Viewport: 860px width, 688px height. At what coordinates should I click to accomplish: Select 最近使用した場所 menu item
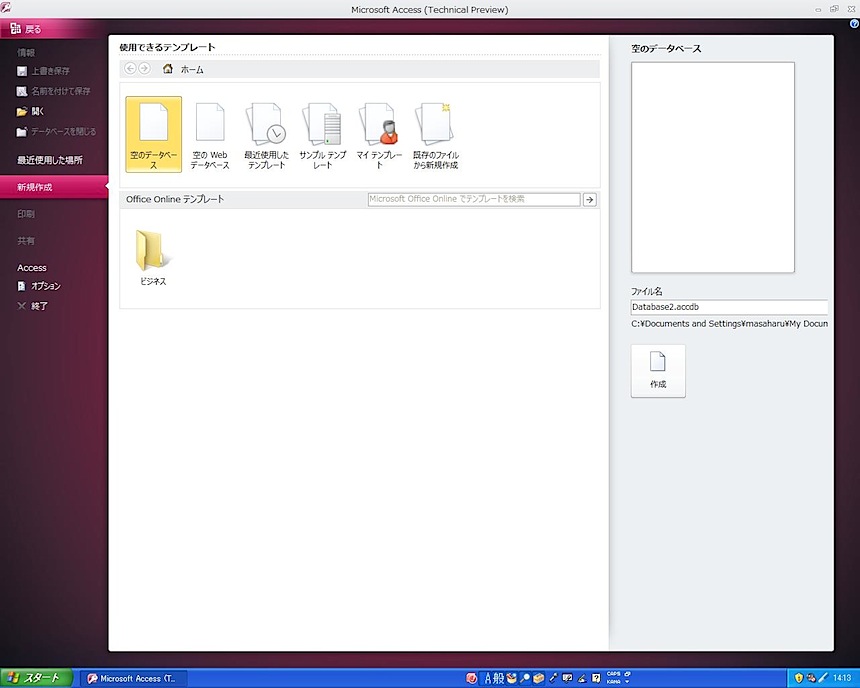50,160
